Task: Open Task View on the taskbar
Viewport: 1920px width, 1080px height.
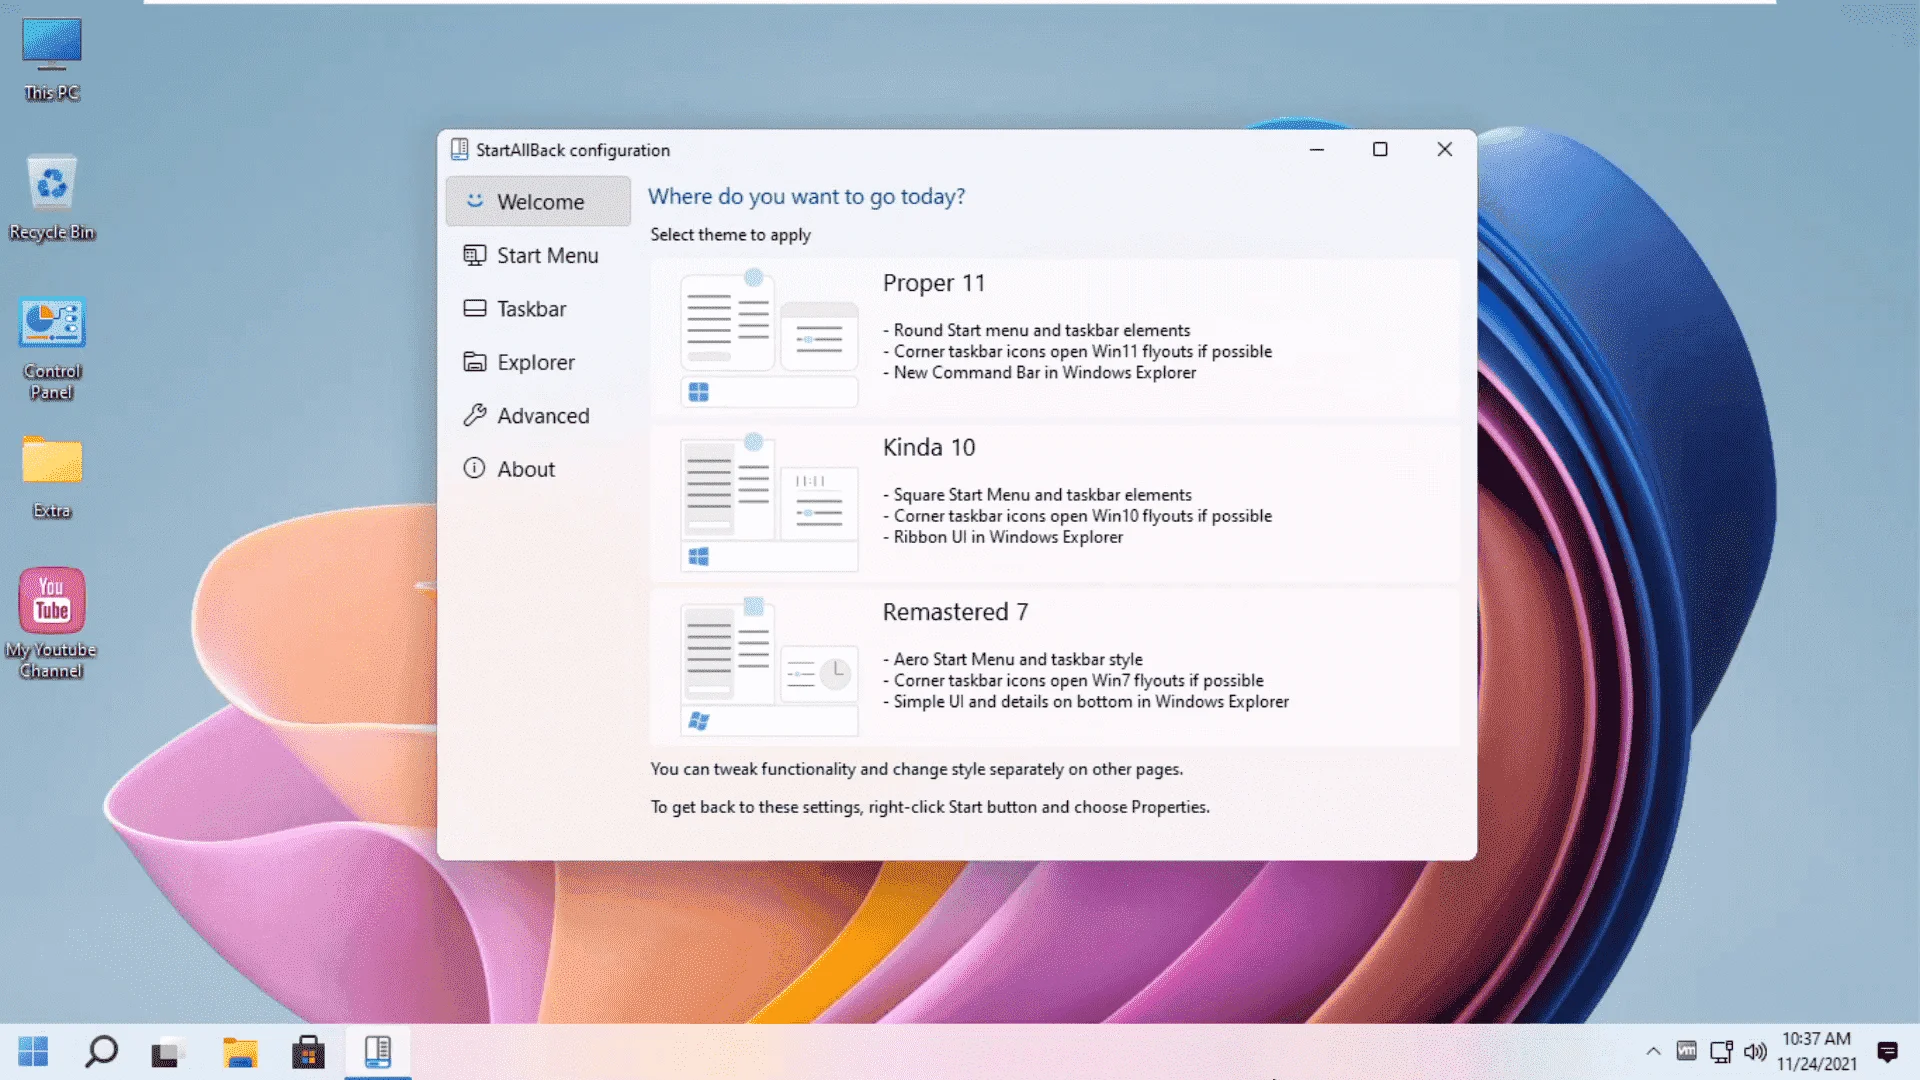Action: pos(165,1052)
